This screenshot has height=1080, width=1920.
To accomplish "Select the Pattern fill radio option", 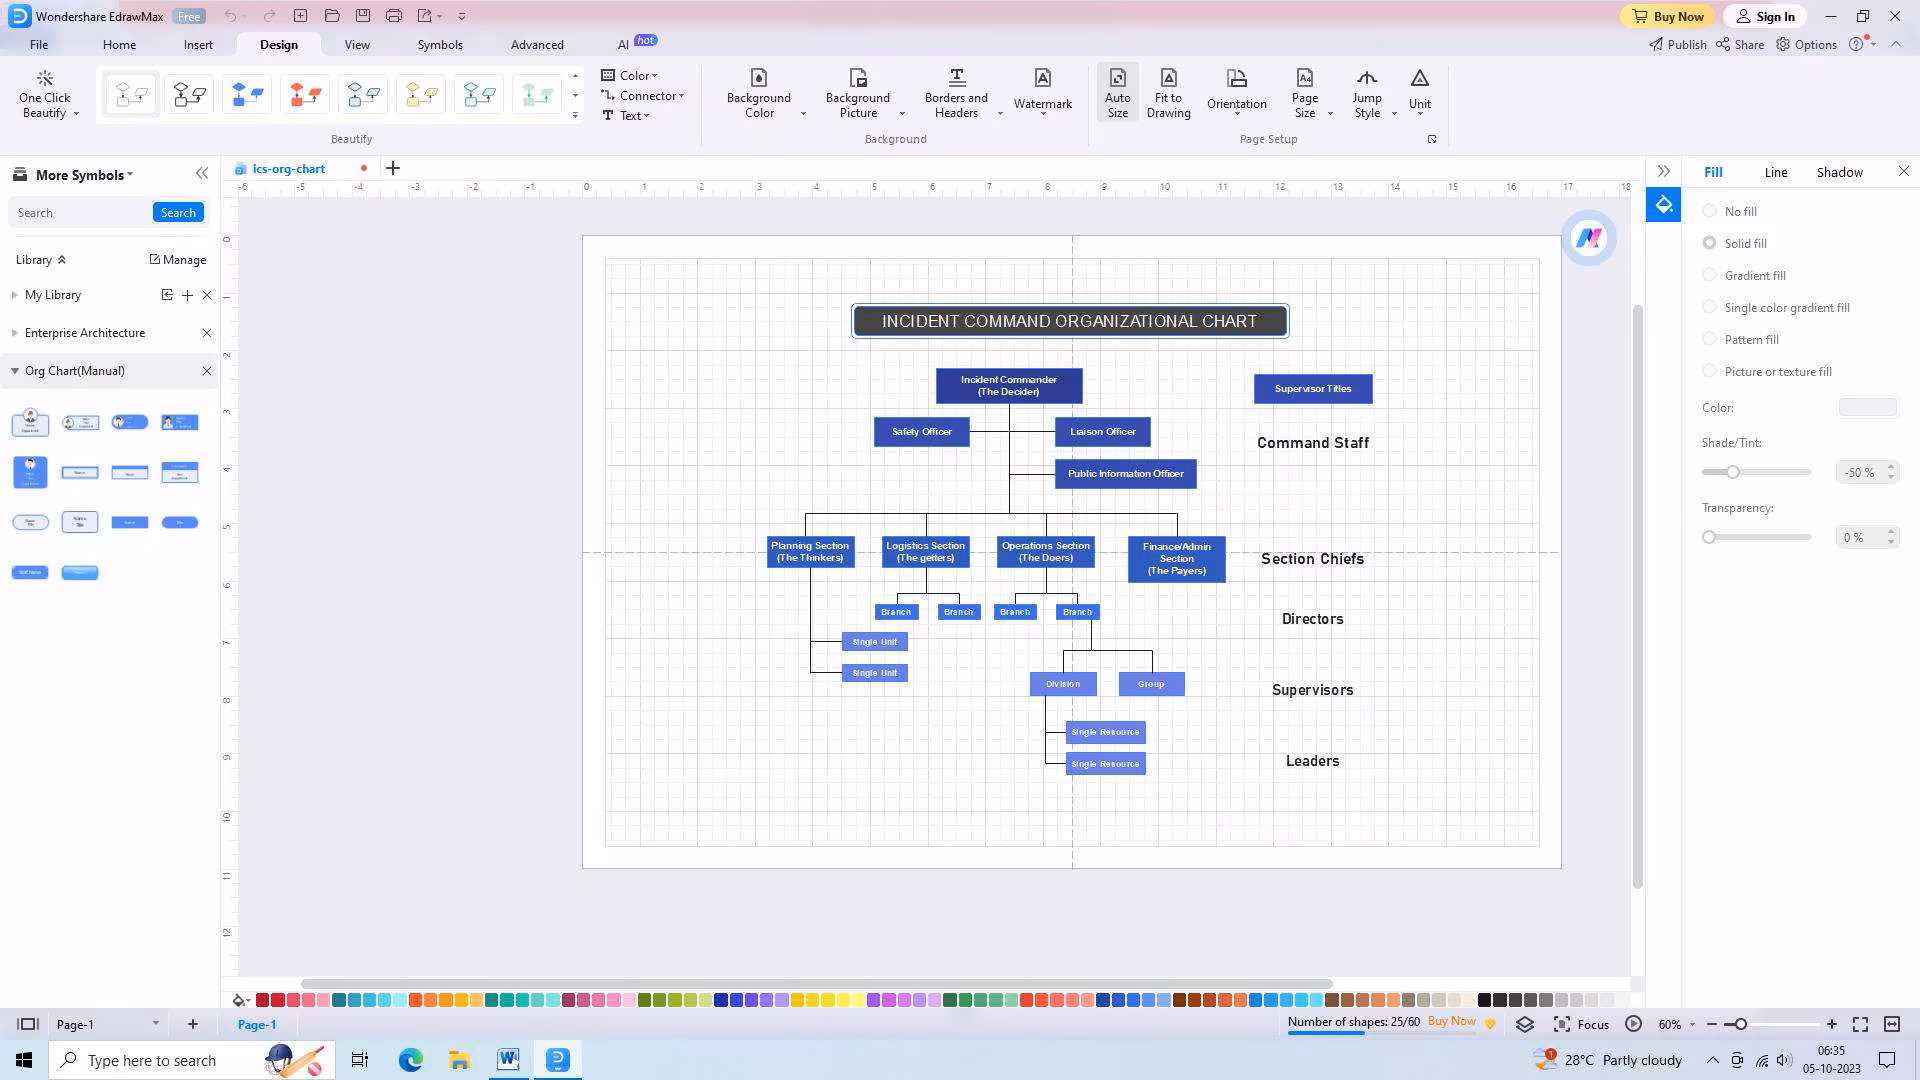I will point(1710,339).
